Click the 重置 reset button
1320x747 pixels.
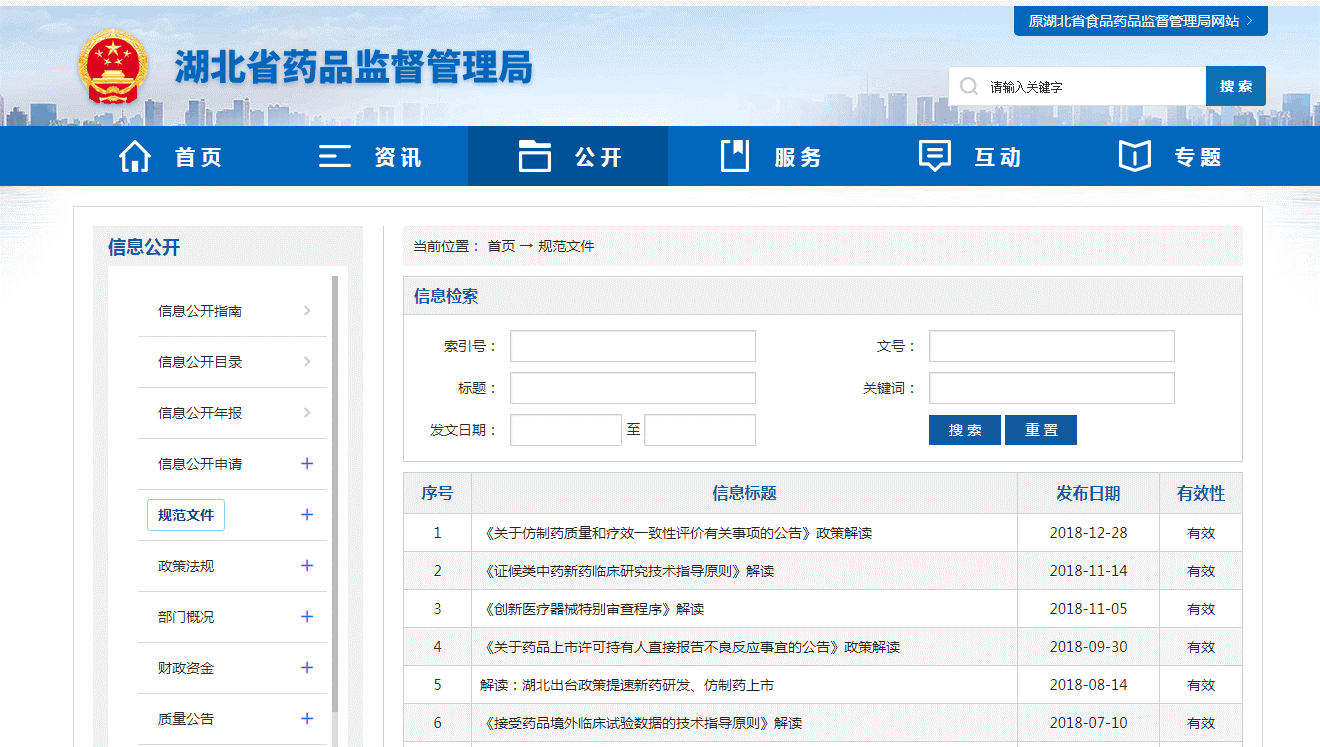tap(1040, 429)
